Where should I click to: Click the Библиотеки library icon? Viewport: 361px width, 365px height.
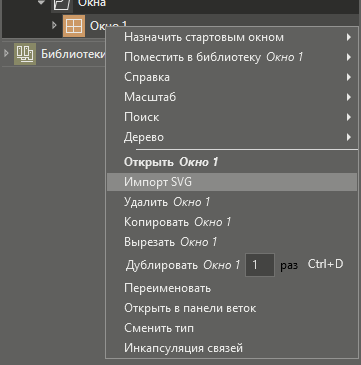tap(25, 54)
